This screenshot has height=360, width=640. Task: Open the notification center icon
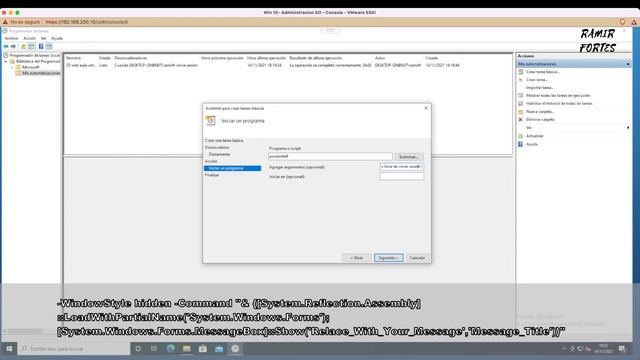(622, 349)
